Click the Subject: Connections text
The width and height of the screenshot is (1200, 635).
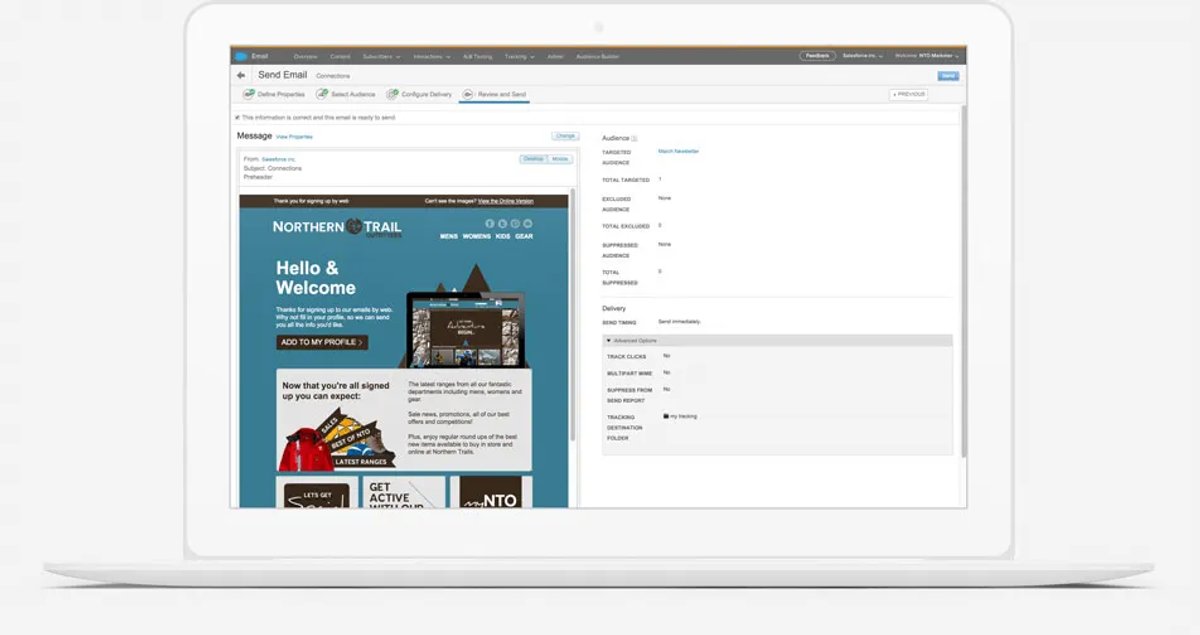pos(272,168)
